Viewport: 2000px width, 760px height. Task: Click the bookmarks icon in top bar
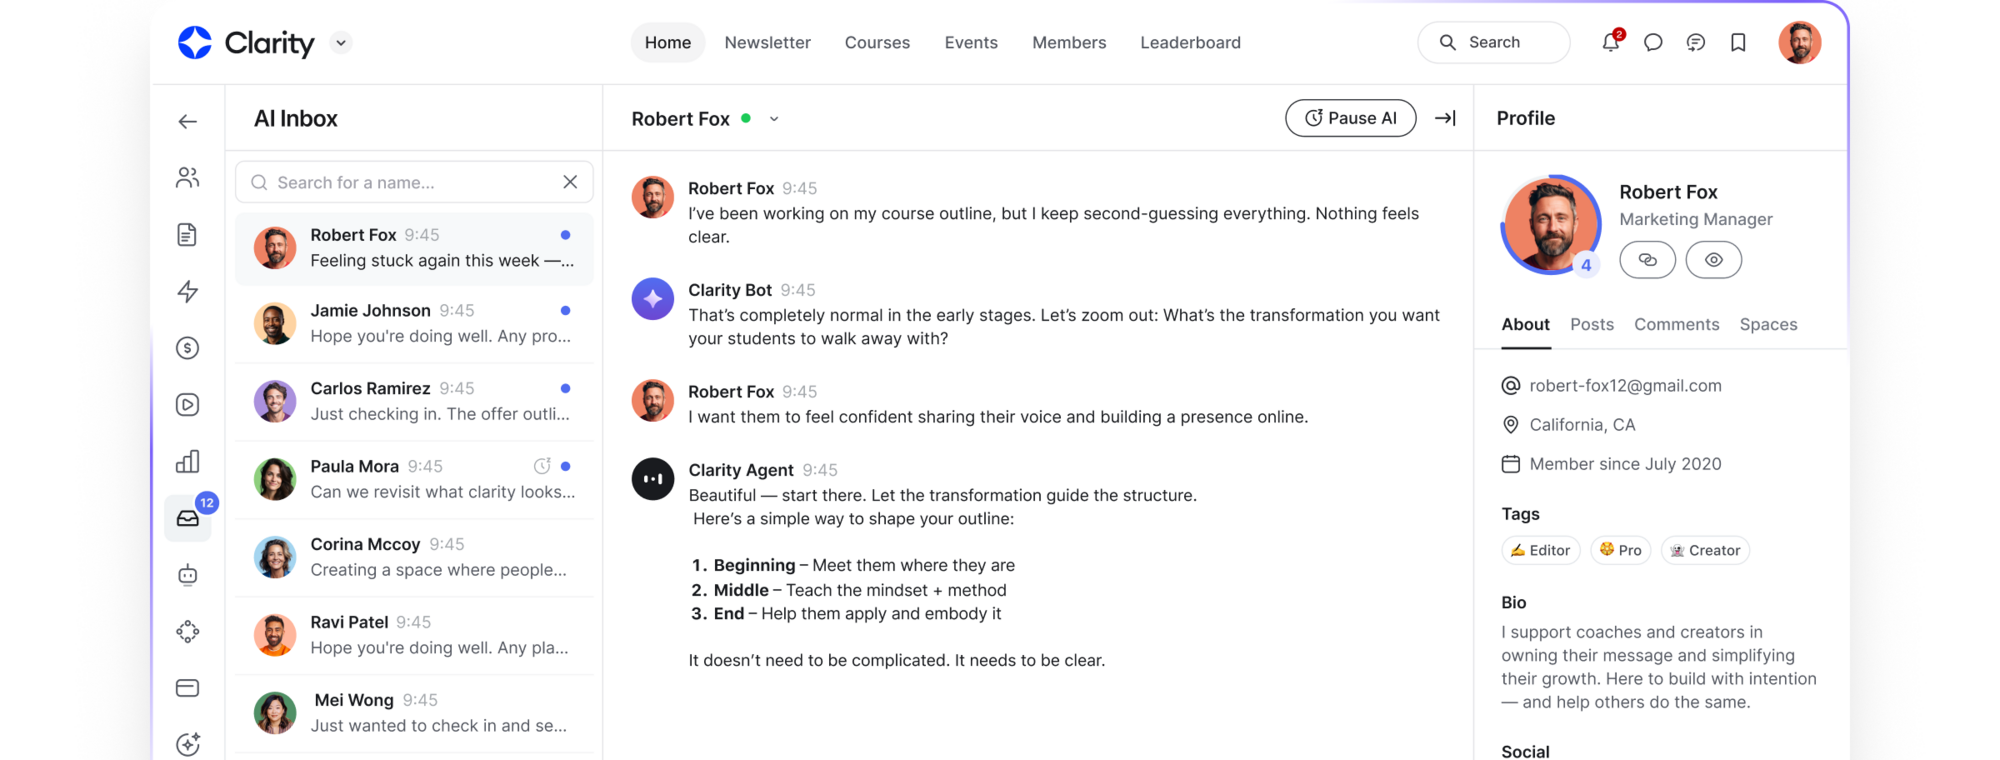pyautogui.click(x=1738, y=42)
